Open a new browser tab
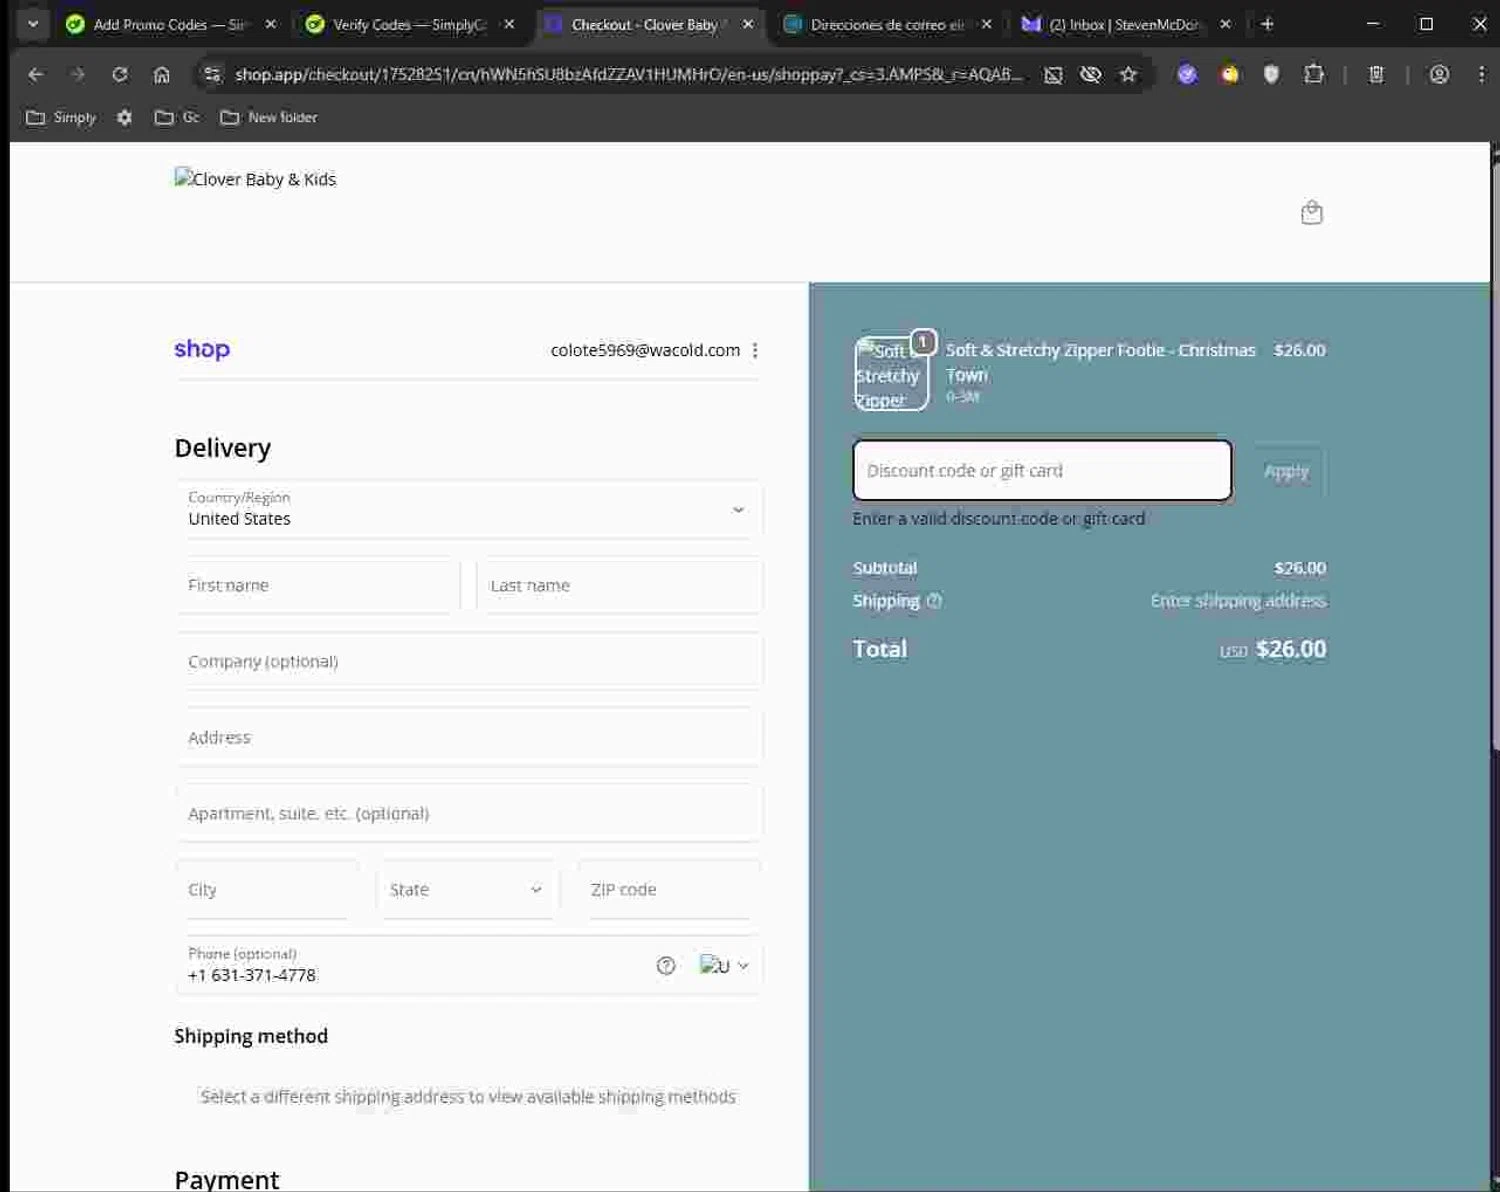1500x1192 pixels. coord(1267,24)
